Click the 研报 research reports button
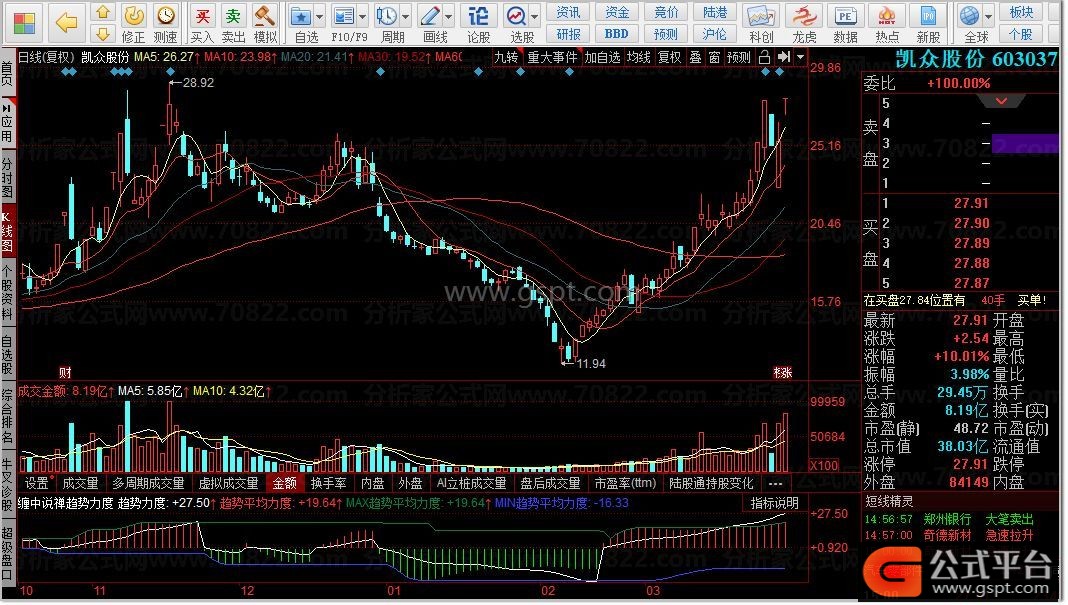The width and height of the screenshot is (1068, 605). click(568, 34)
